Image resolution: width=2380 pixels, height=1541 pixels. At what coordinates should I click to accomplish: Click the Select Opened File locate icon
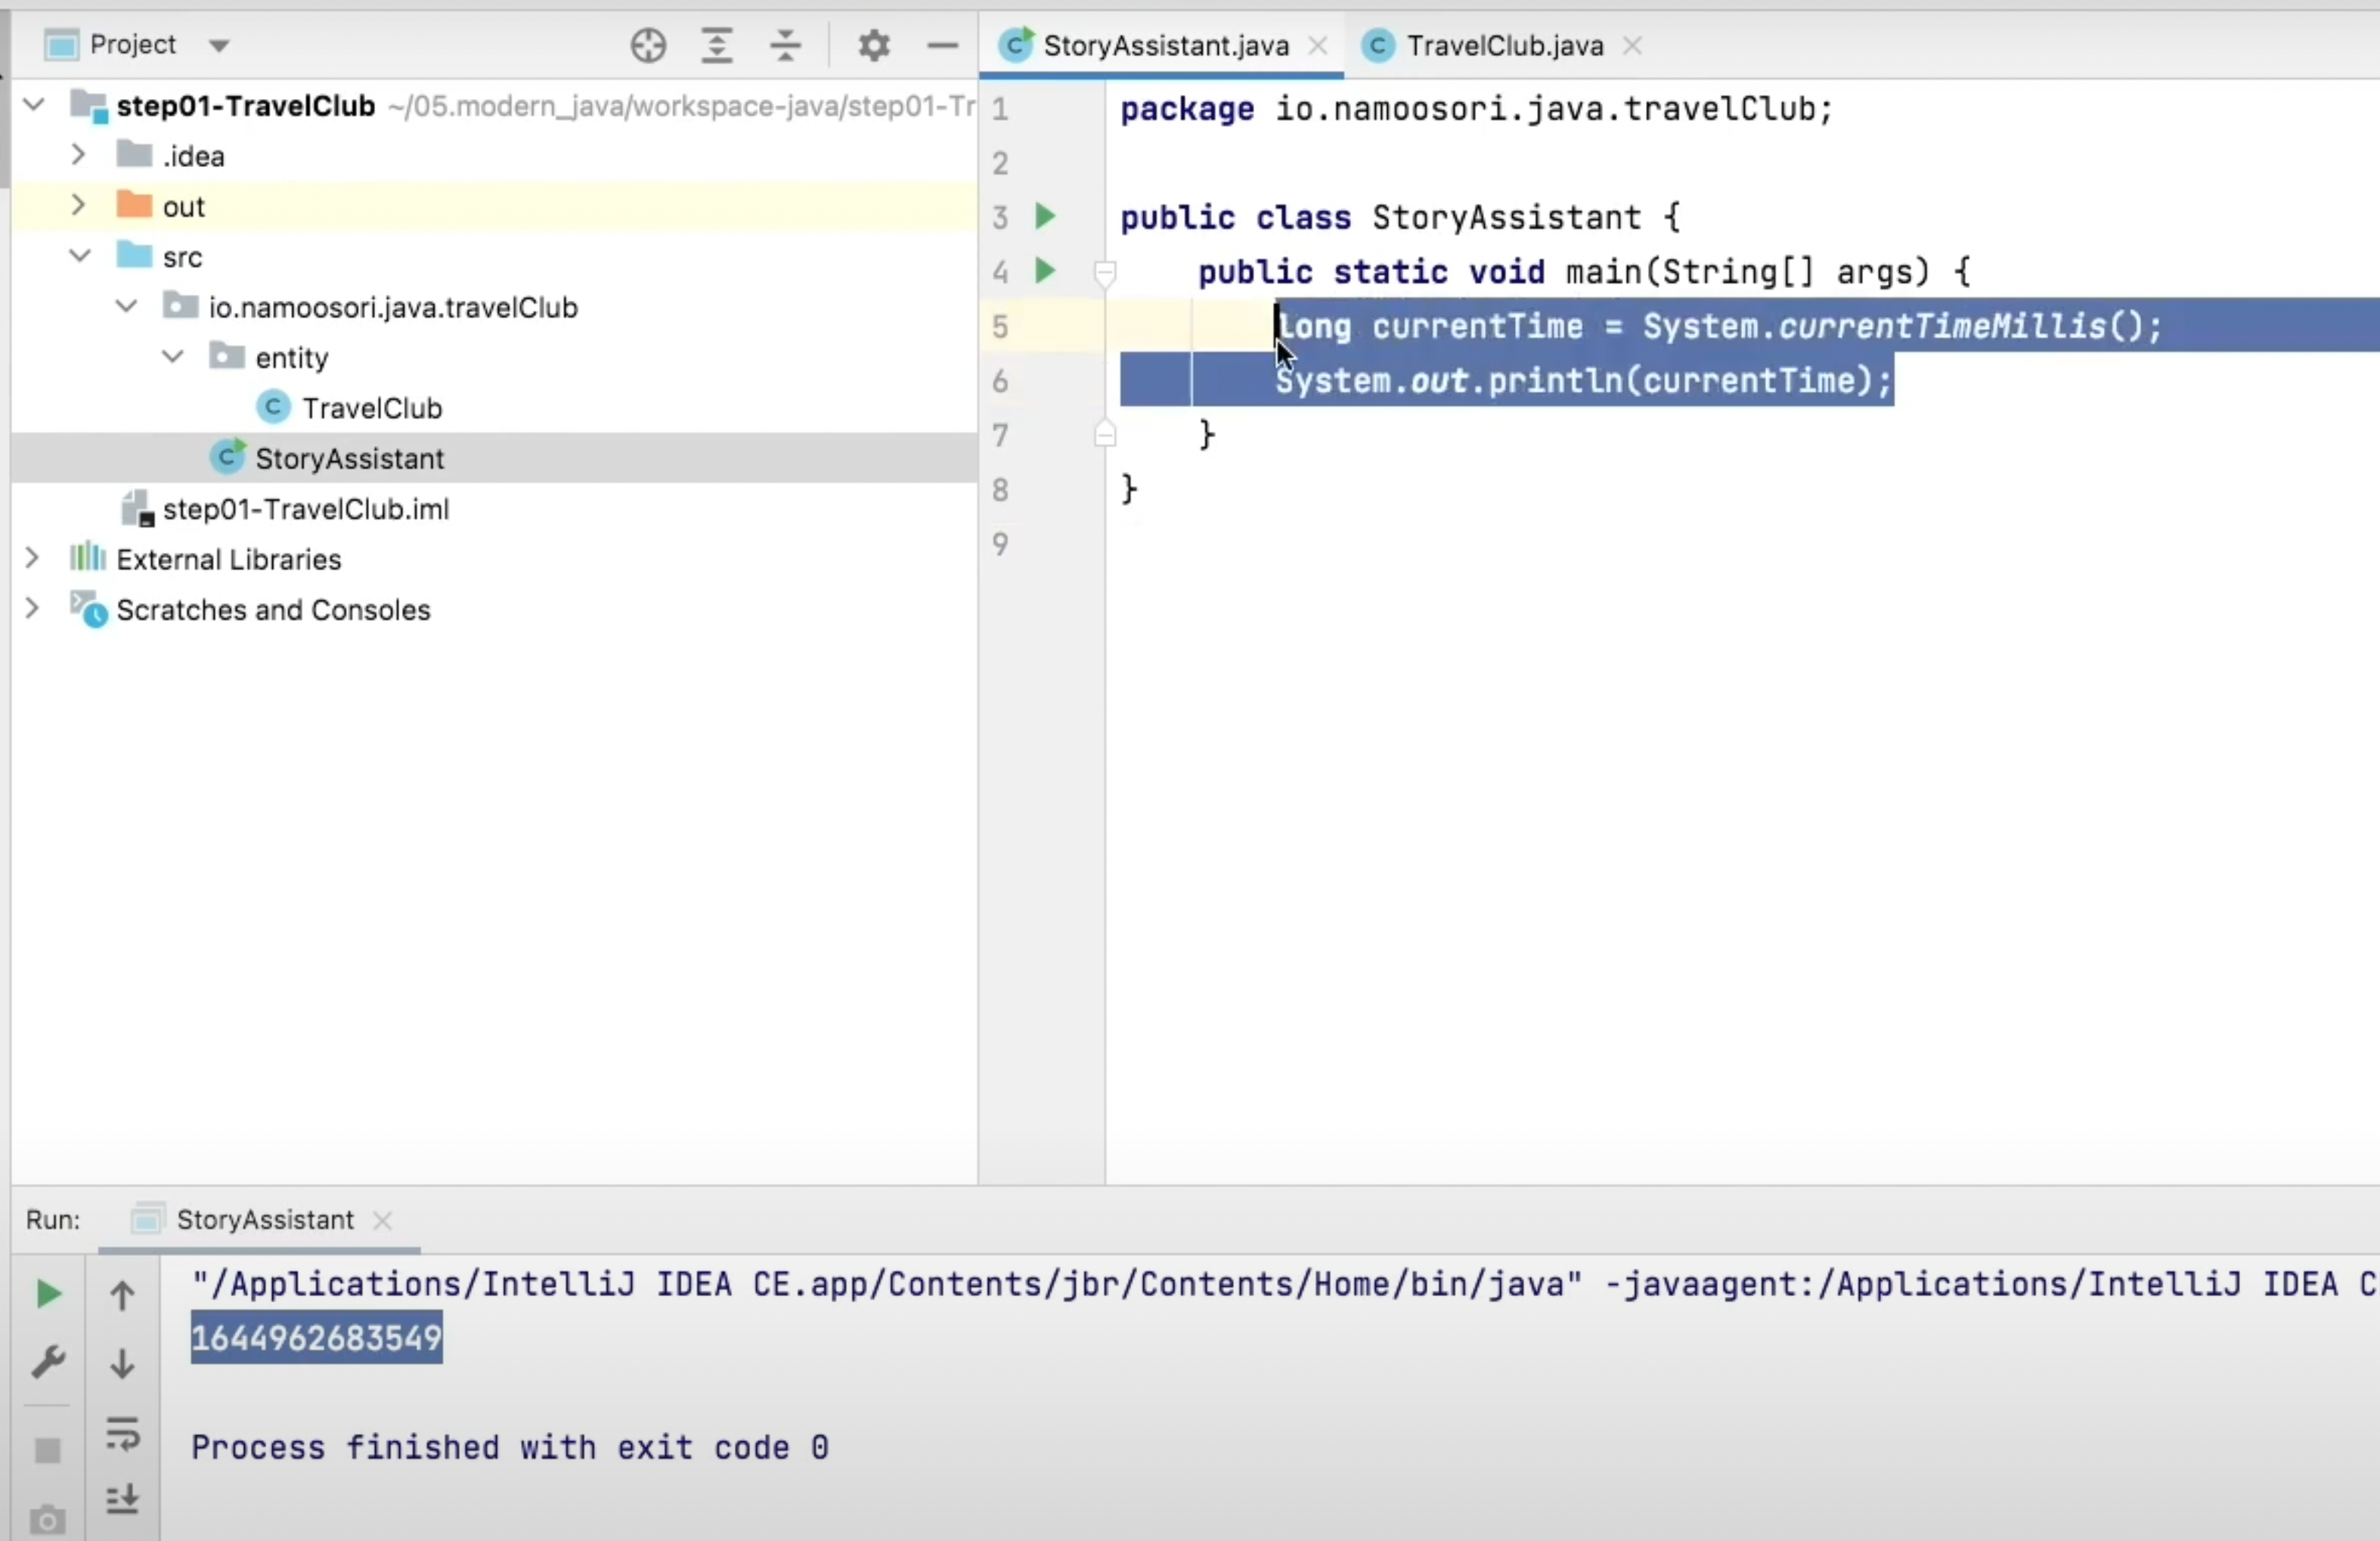pos(648,45)
